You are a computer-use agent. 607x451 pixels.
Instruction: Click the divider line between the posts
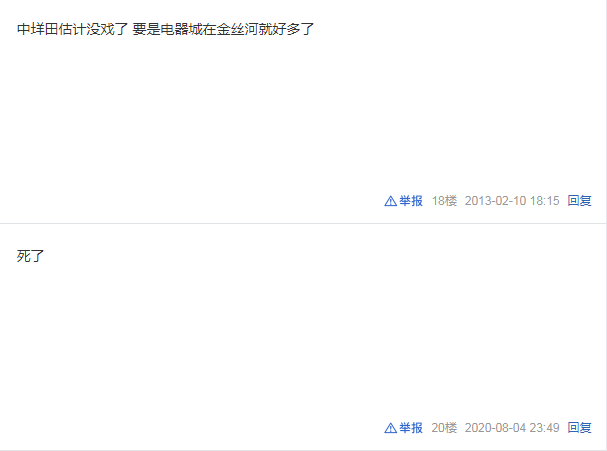303,223
